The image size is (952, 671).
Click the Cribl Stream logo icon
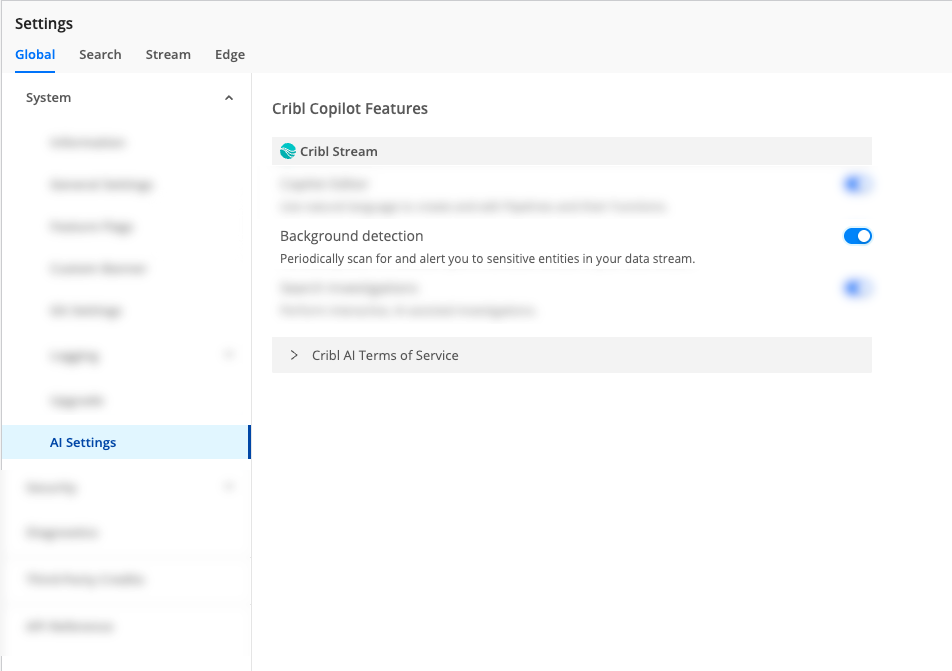tap(288, 151)
